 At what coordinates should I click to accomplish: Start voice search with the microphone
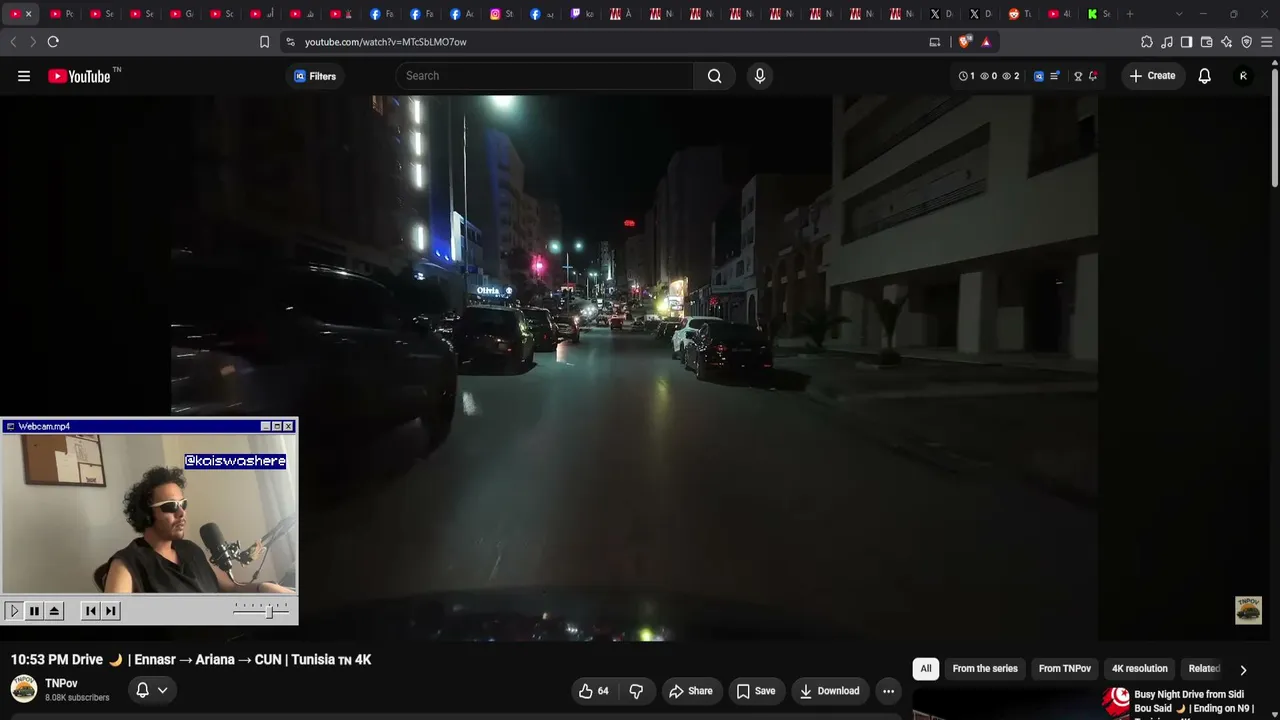click(x=760, y=76)
